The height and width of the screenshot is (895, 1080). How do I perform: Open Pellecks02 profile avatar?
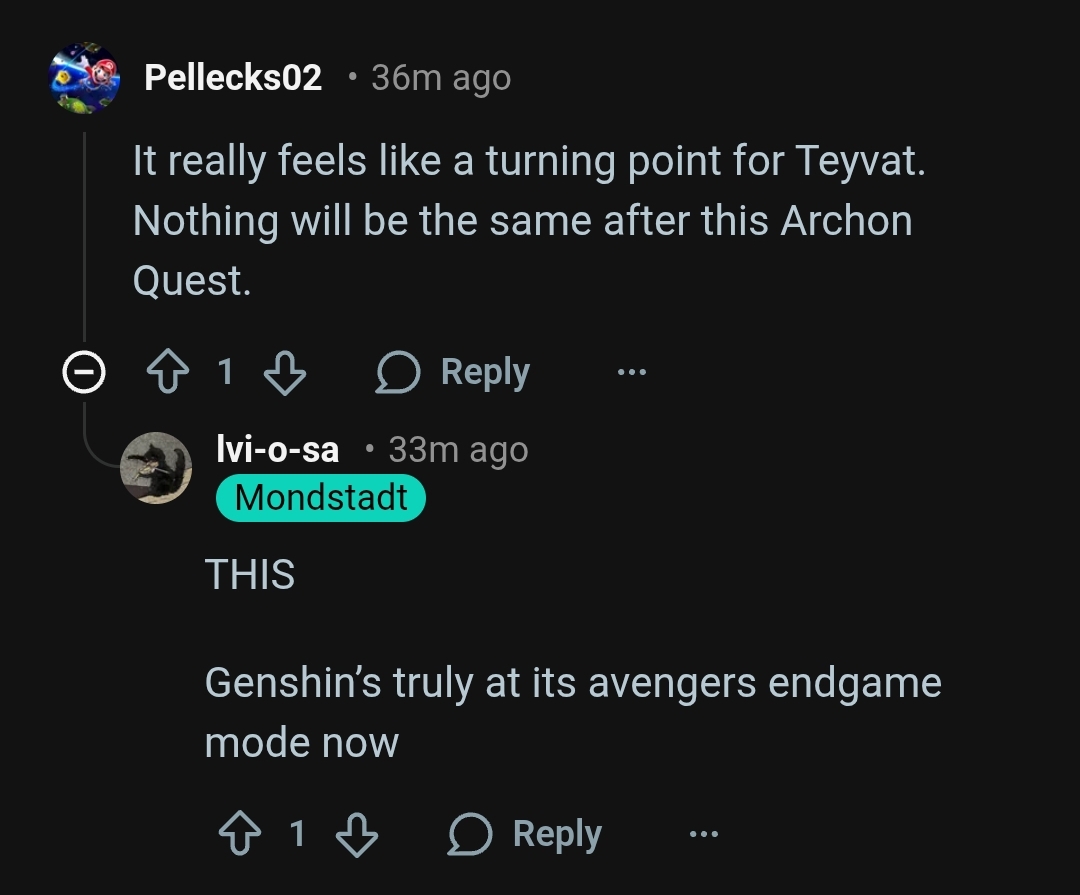pyautogui.click(x=84, y=78)
